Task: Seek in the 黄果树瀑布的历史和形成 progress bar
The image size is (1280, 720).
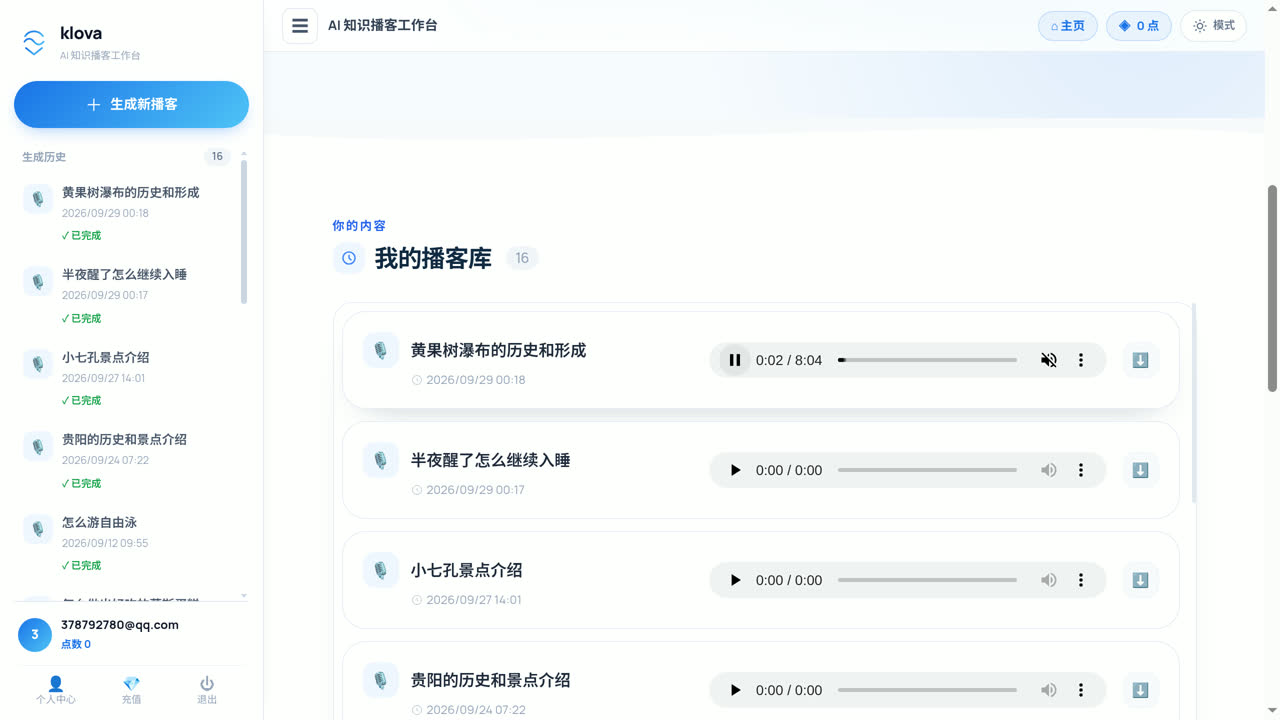Action: pos(927,360)
